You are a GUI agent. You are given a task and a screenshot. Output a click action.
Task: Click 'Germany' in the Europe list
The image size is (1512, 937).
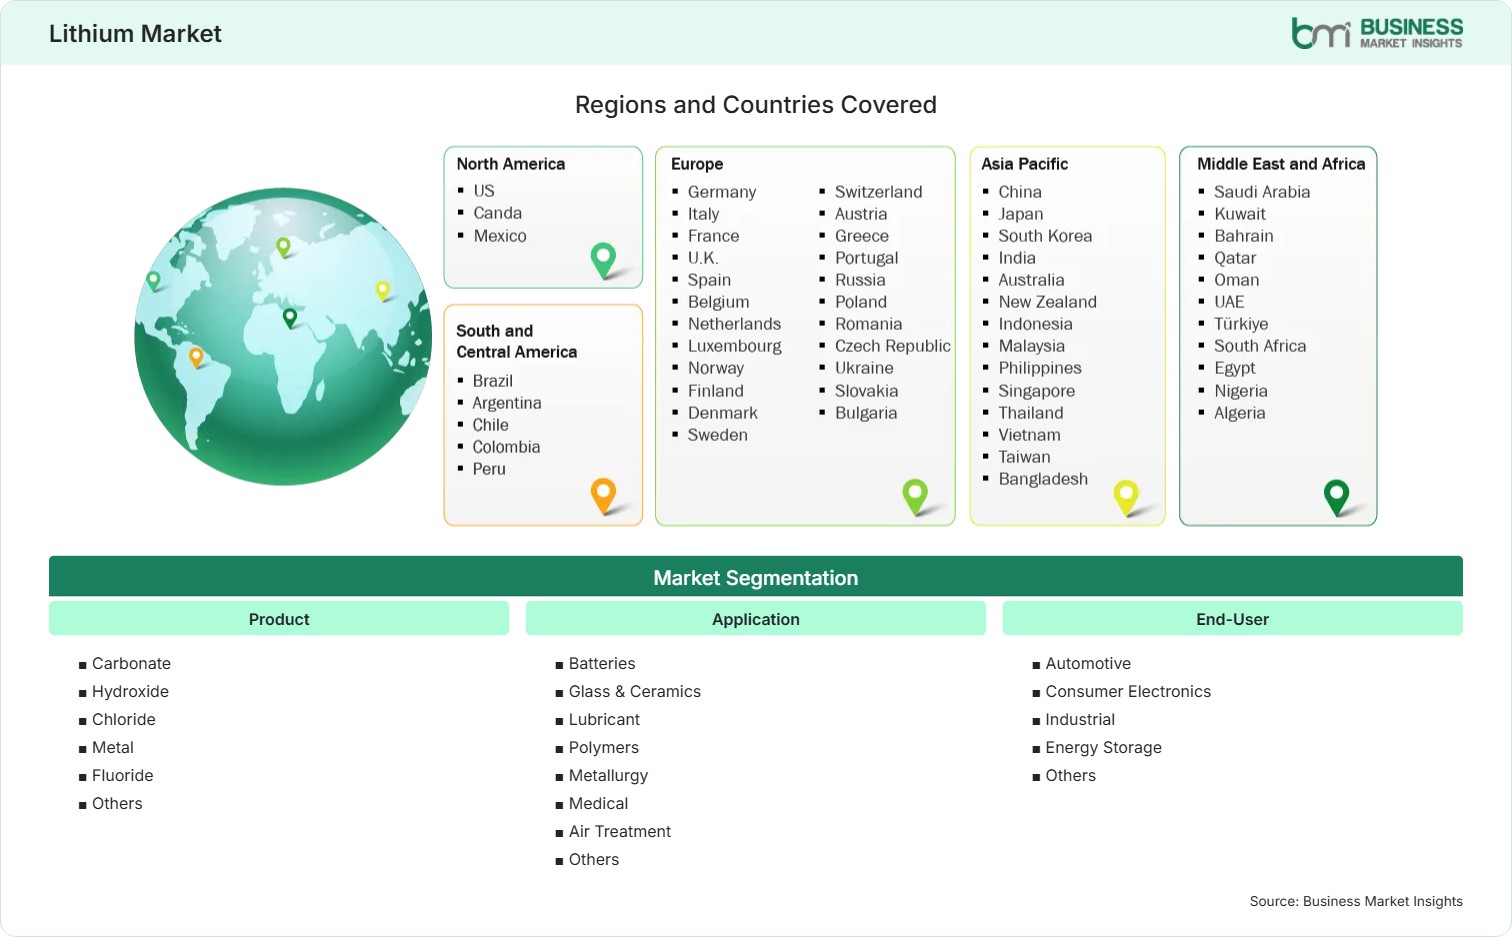tap(722, 192)
